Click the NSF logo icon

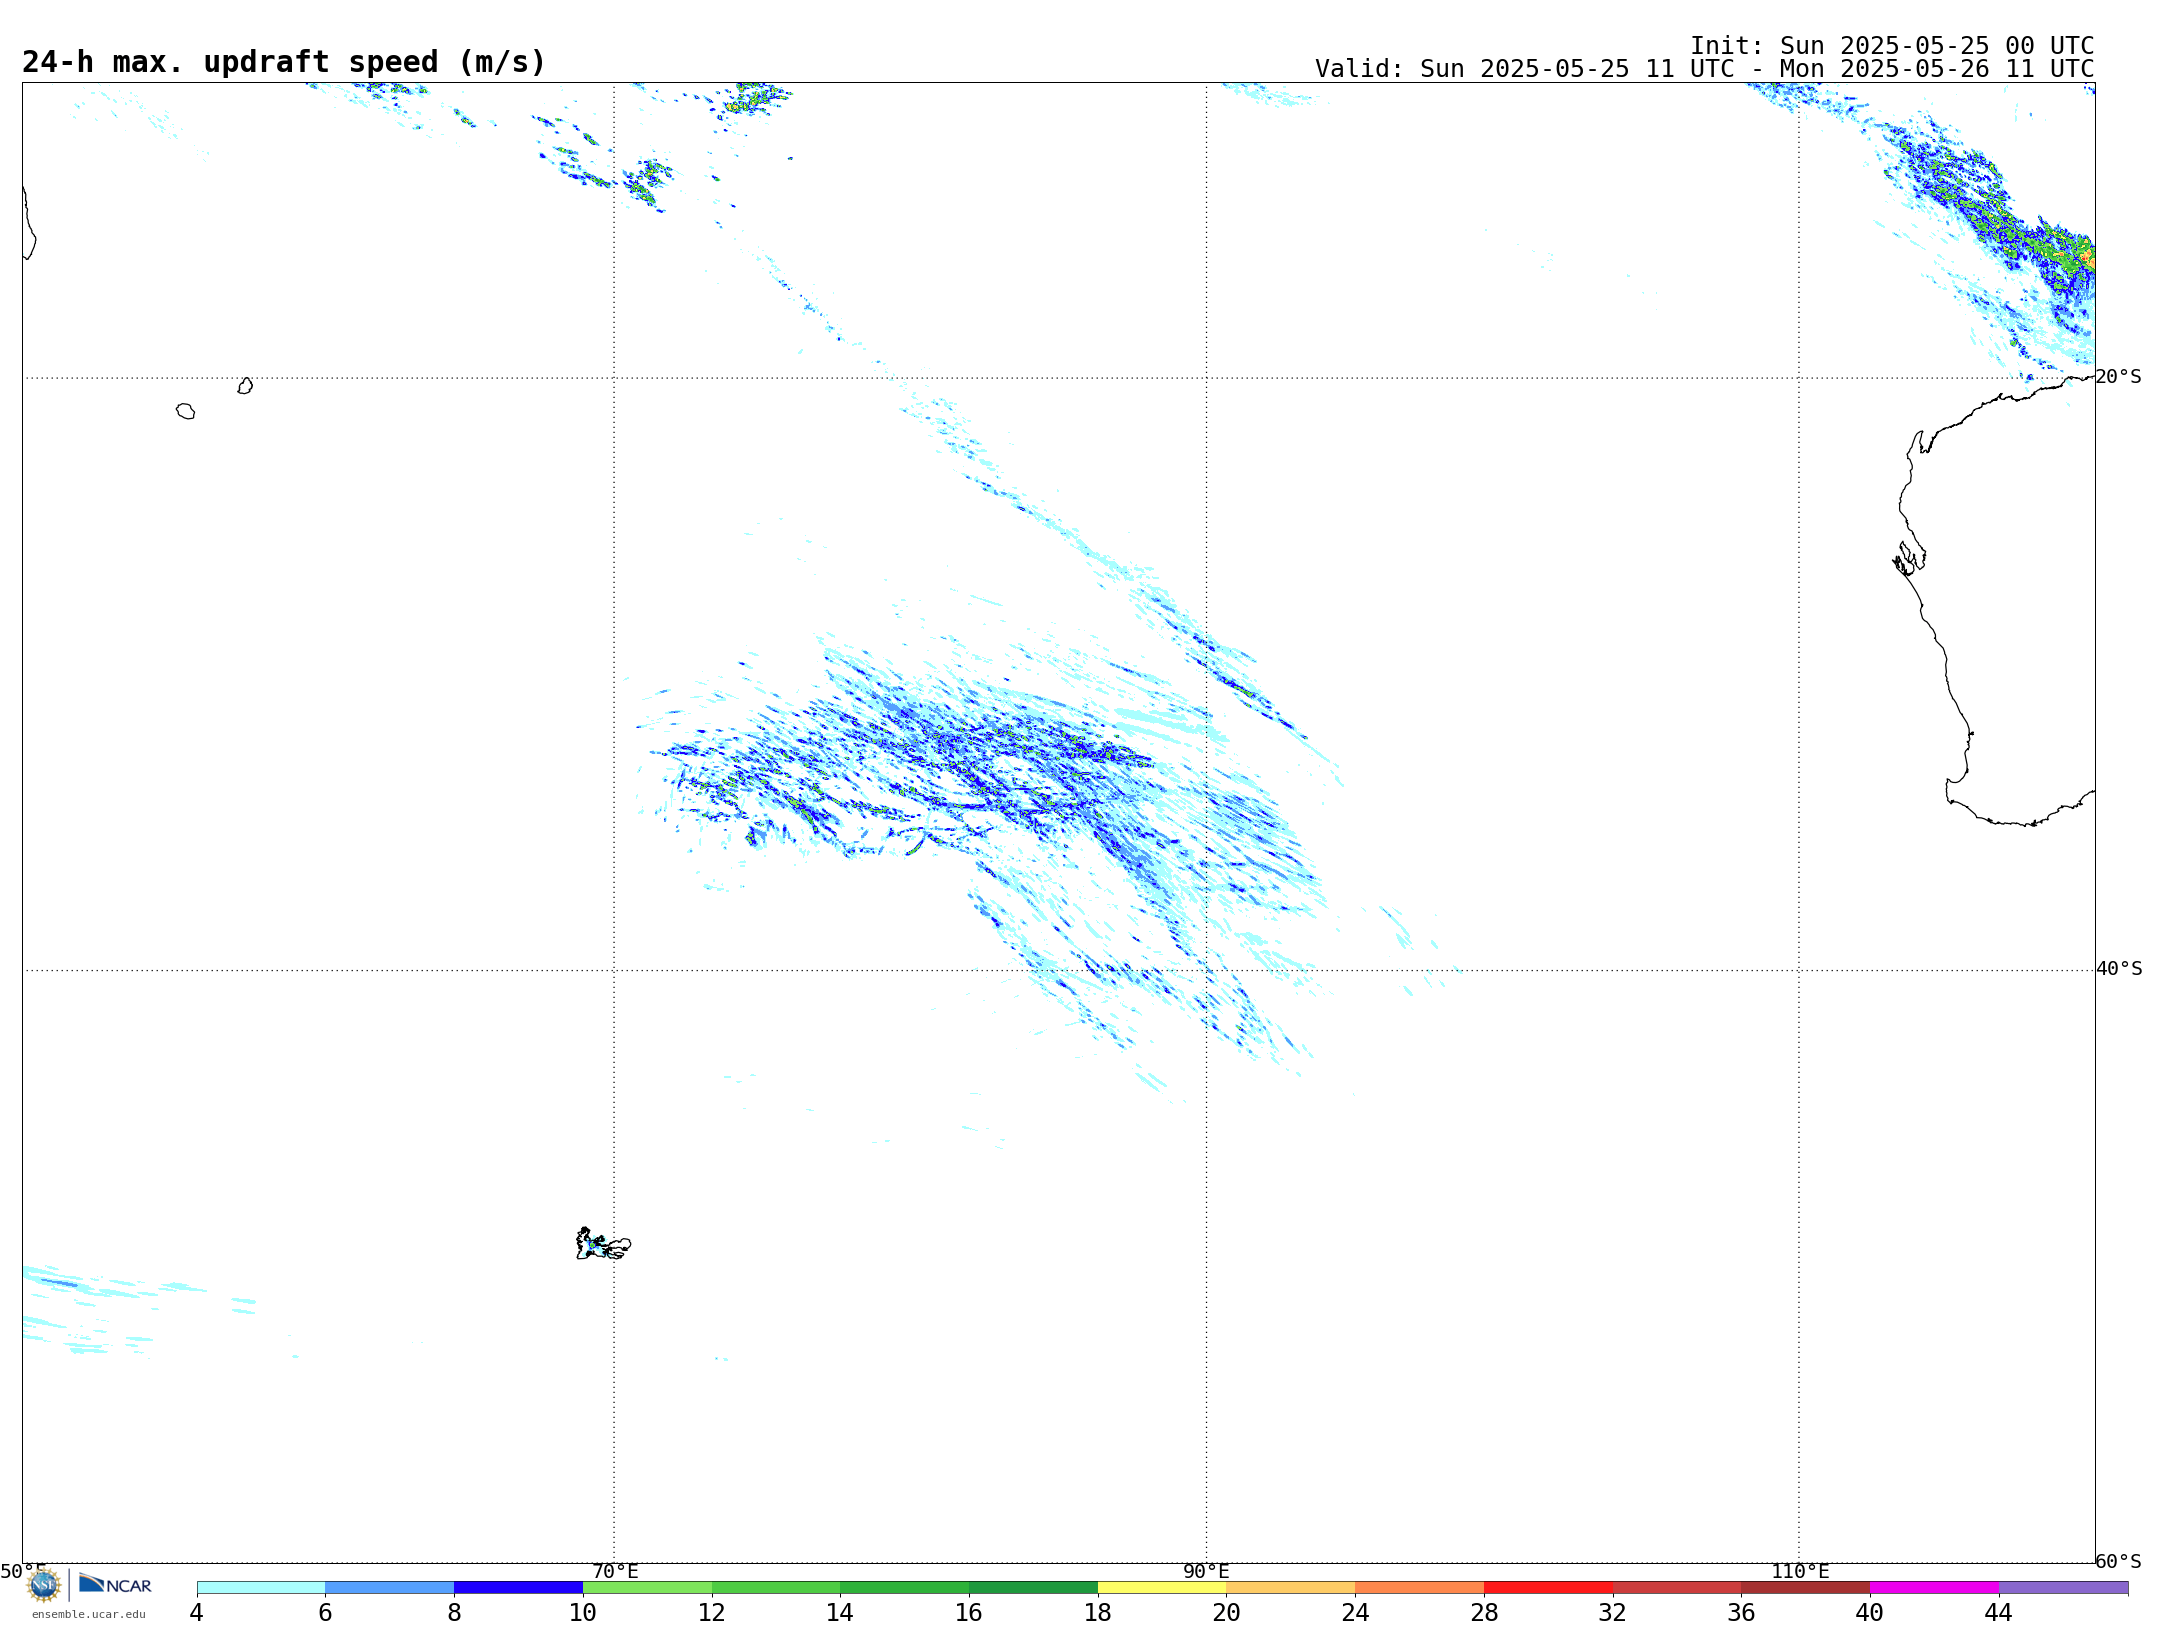(x=44, y=1585)
